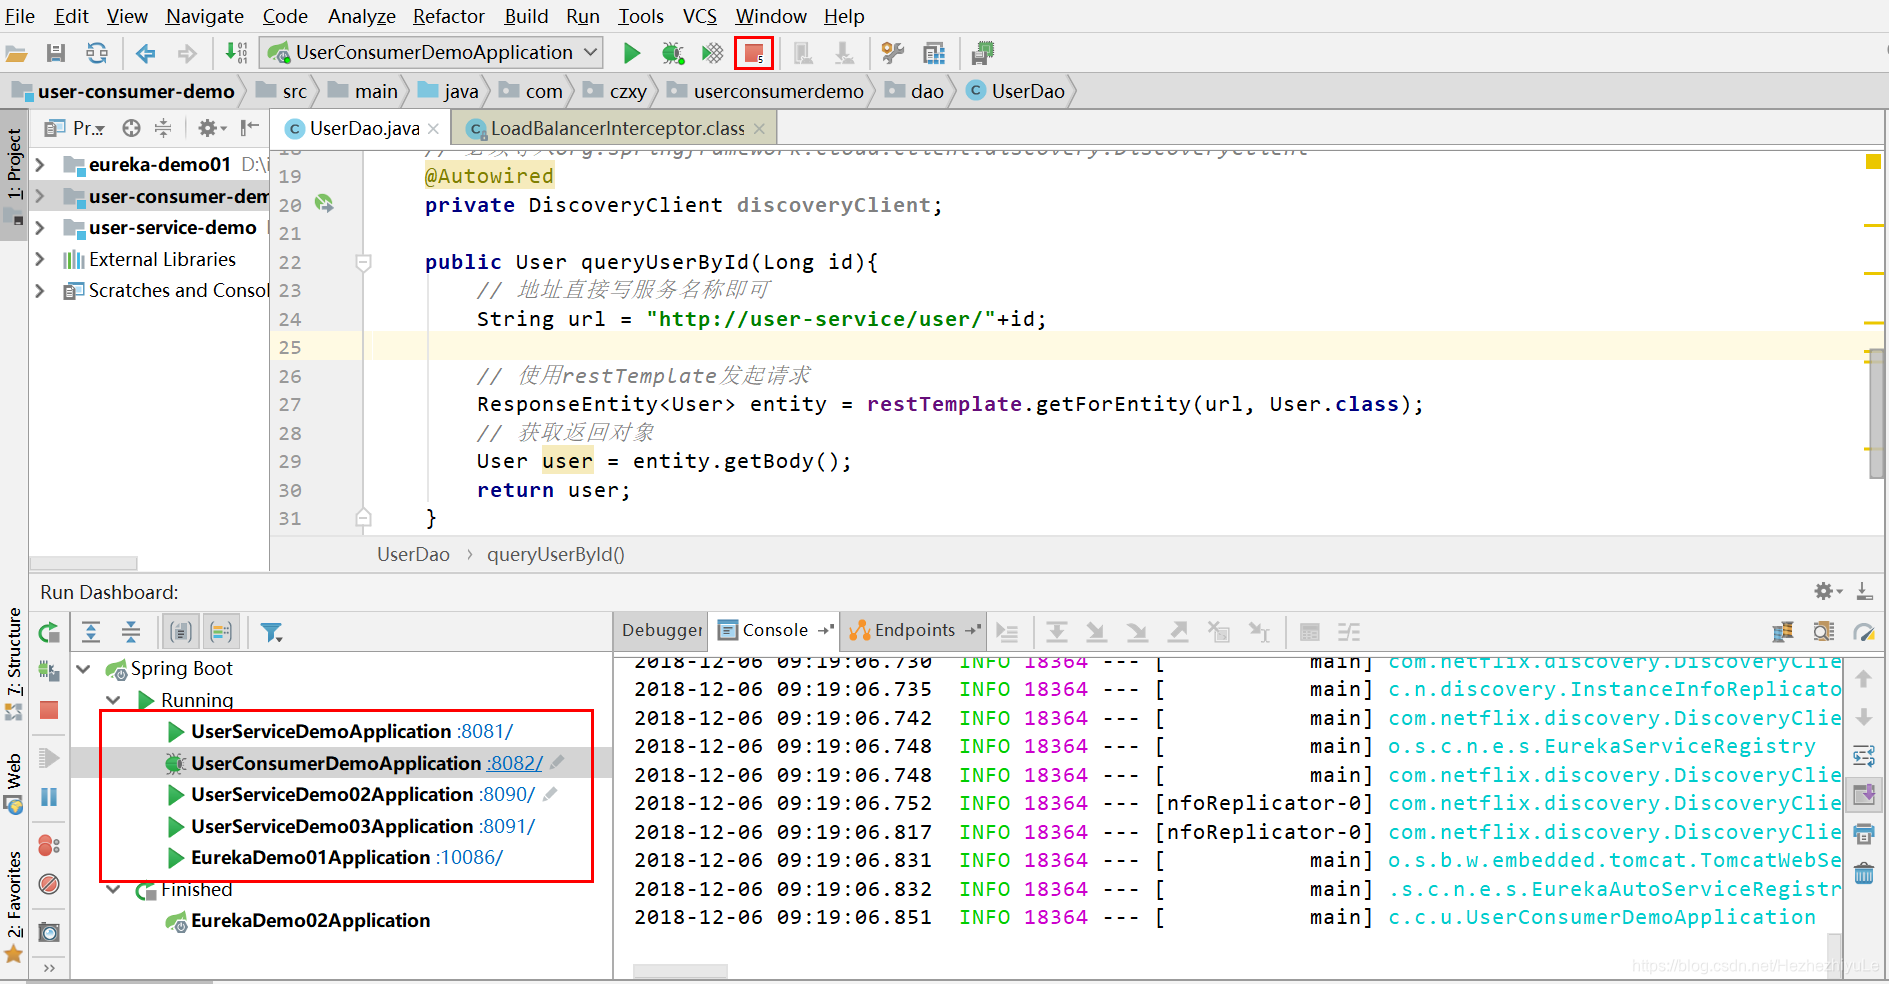Stop the app with the red square toolbar button
Viewport: 1889px width, 984px height.
point(754,53)
